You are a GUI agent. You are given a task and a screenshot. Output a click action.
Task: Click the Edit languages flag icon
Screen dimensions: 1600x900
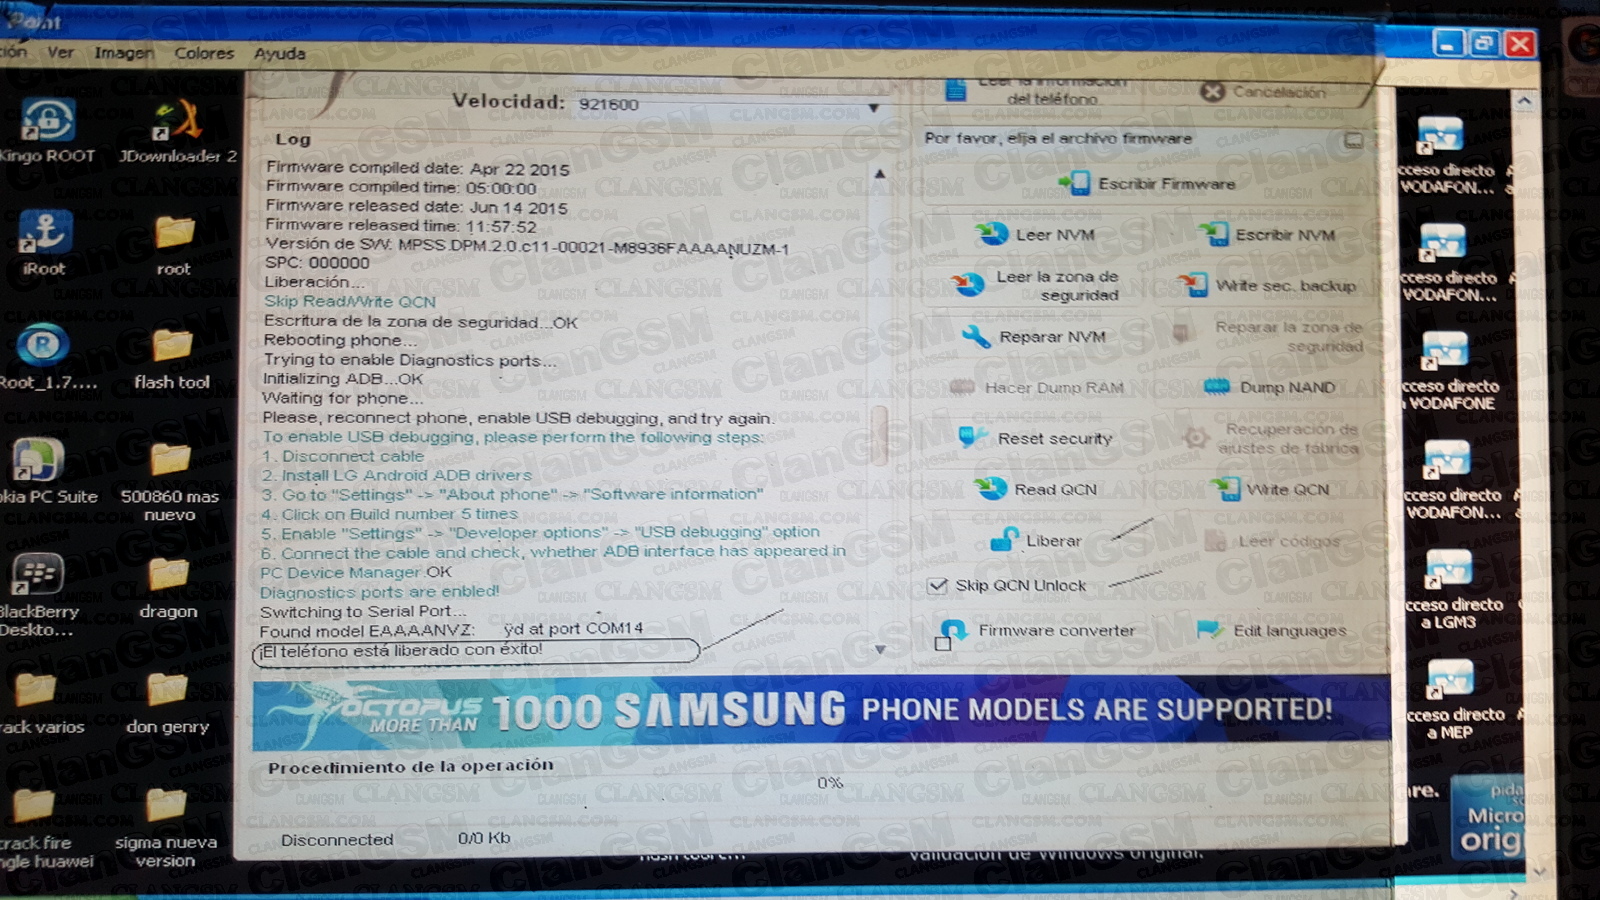[x=1210, y=630]
